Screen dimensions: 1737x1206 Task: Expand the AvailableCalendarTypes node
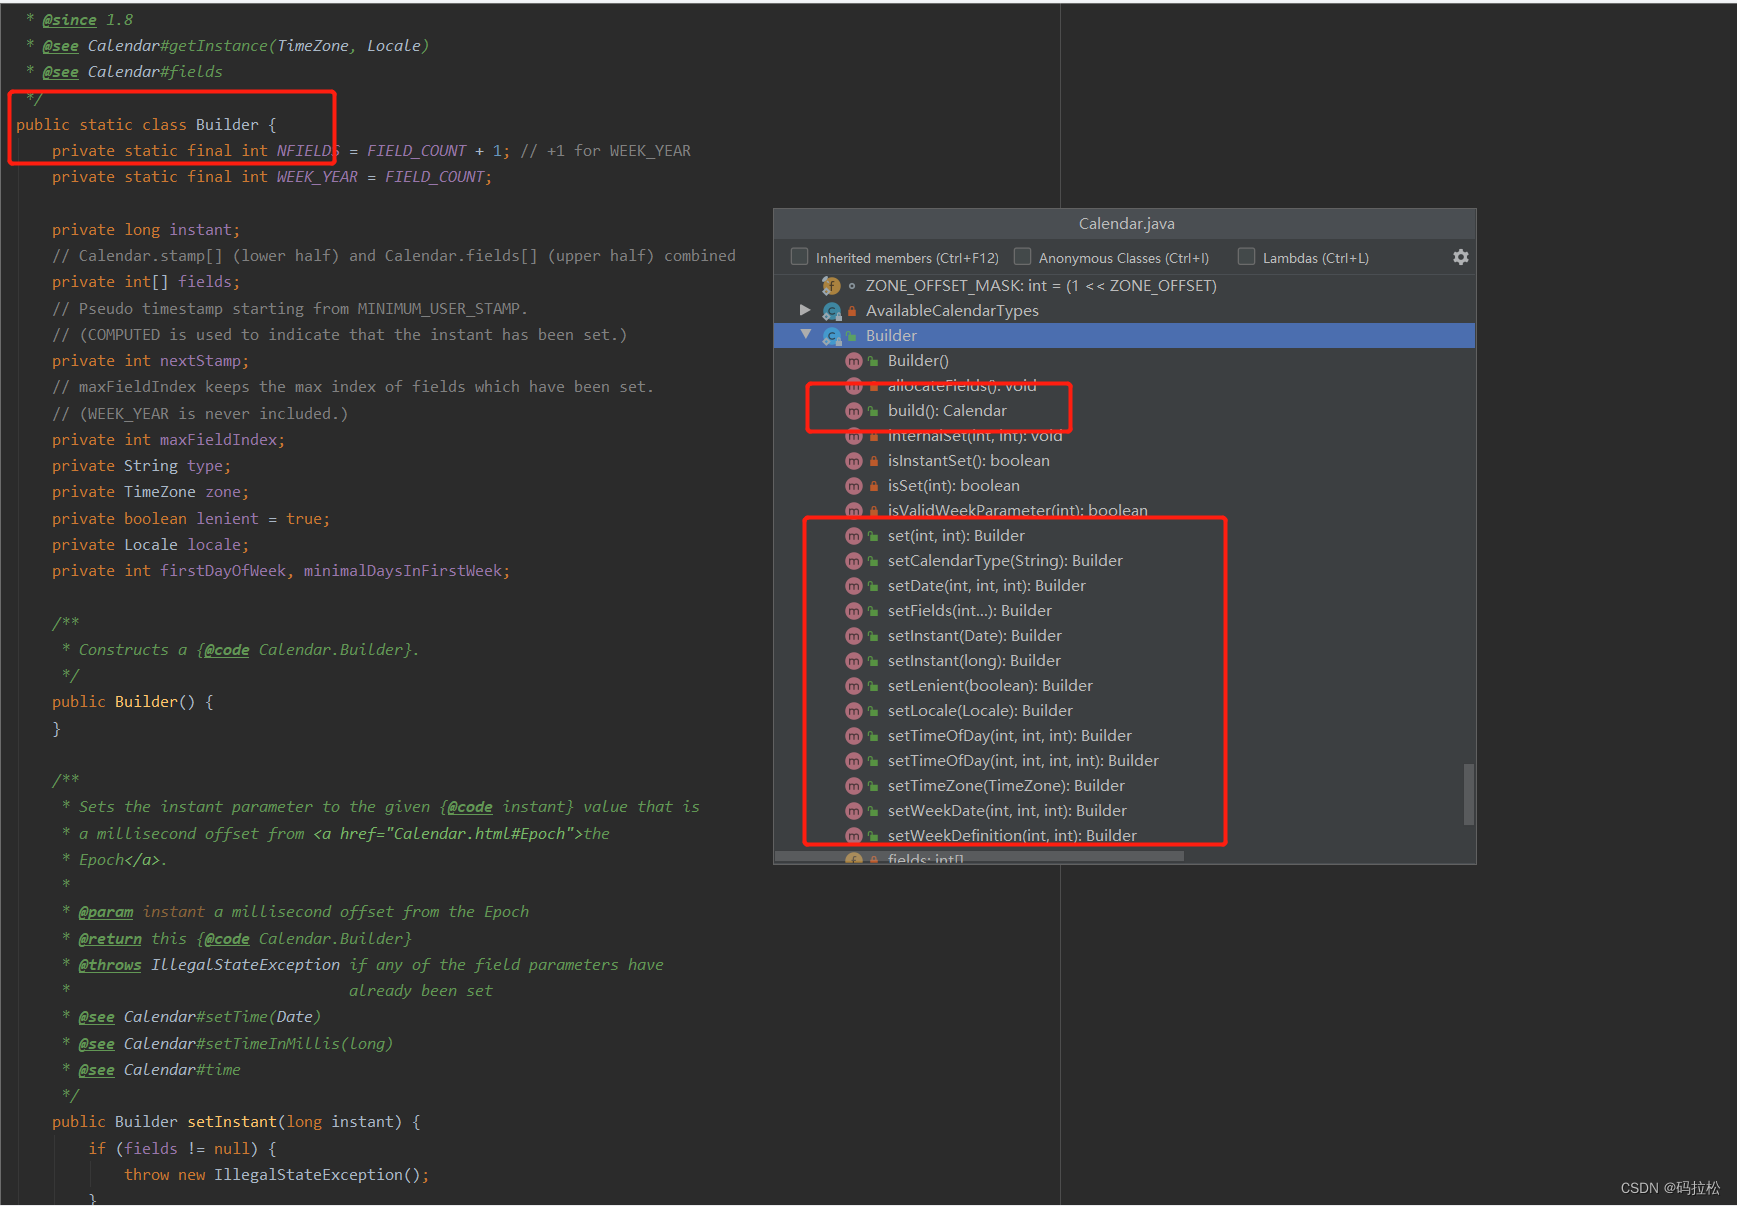805,310
